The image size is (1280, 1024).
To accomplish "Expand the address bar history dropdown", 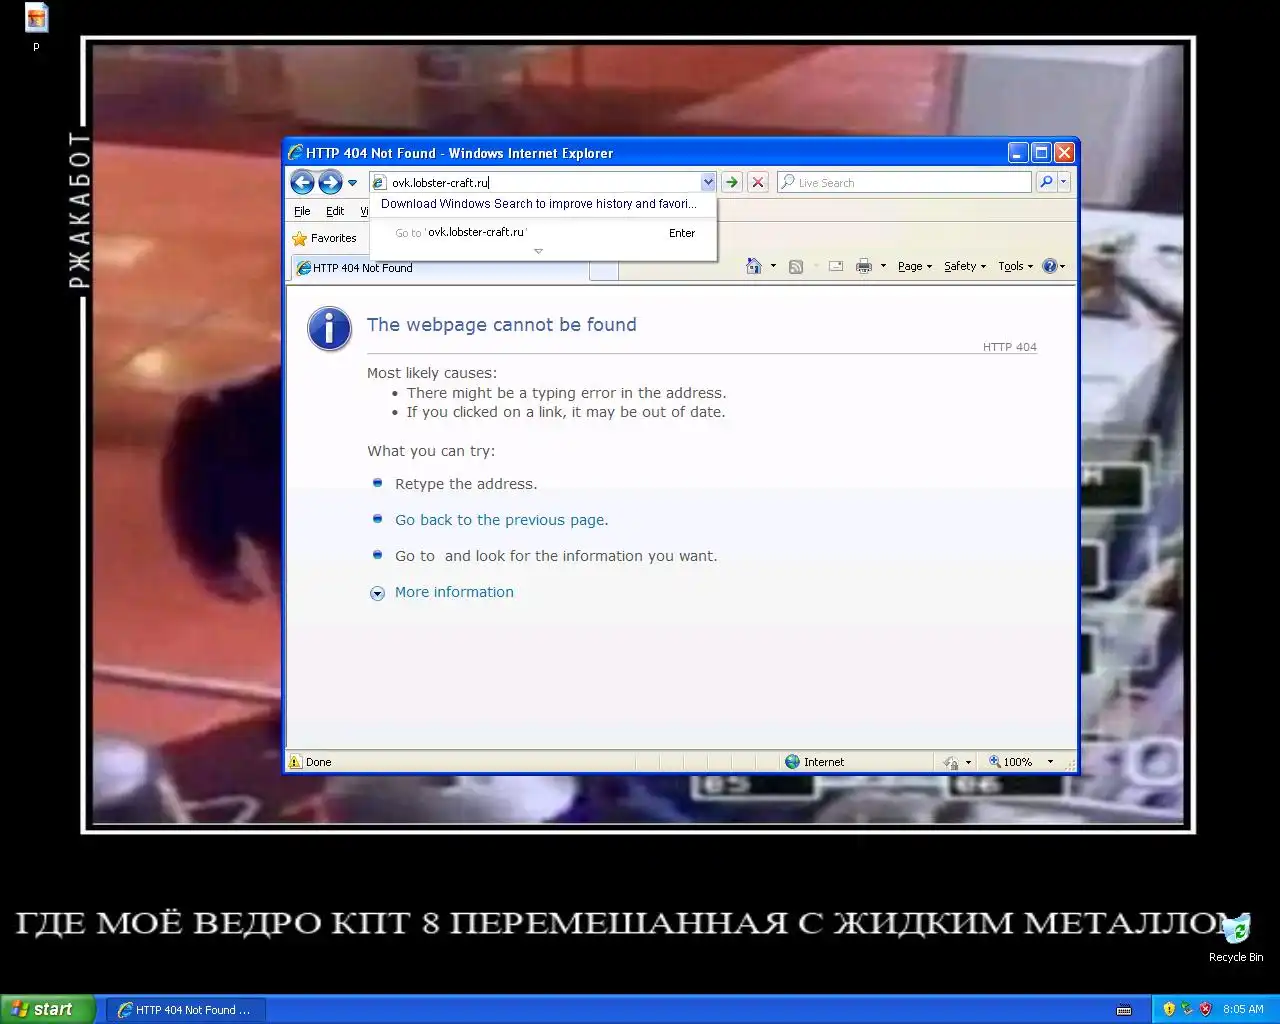I will [x=708, y=182].
